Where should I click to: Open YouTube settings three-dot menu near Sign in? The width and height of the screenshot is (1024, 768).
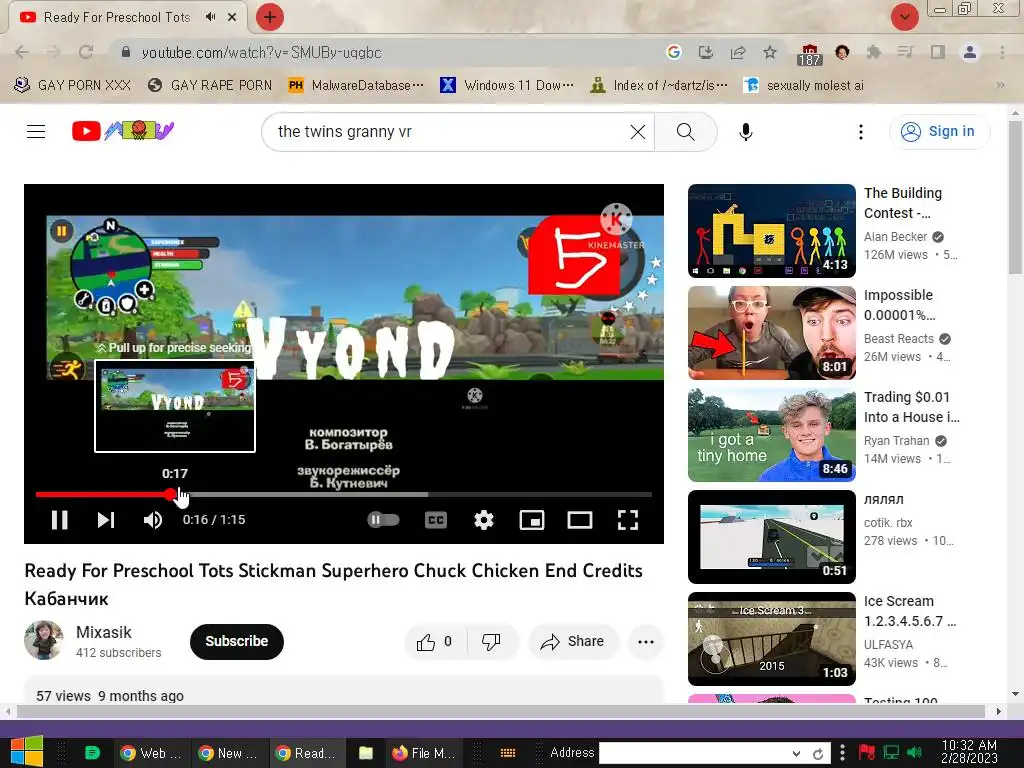[860, 132]
